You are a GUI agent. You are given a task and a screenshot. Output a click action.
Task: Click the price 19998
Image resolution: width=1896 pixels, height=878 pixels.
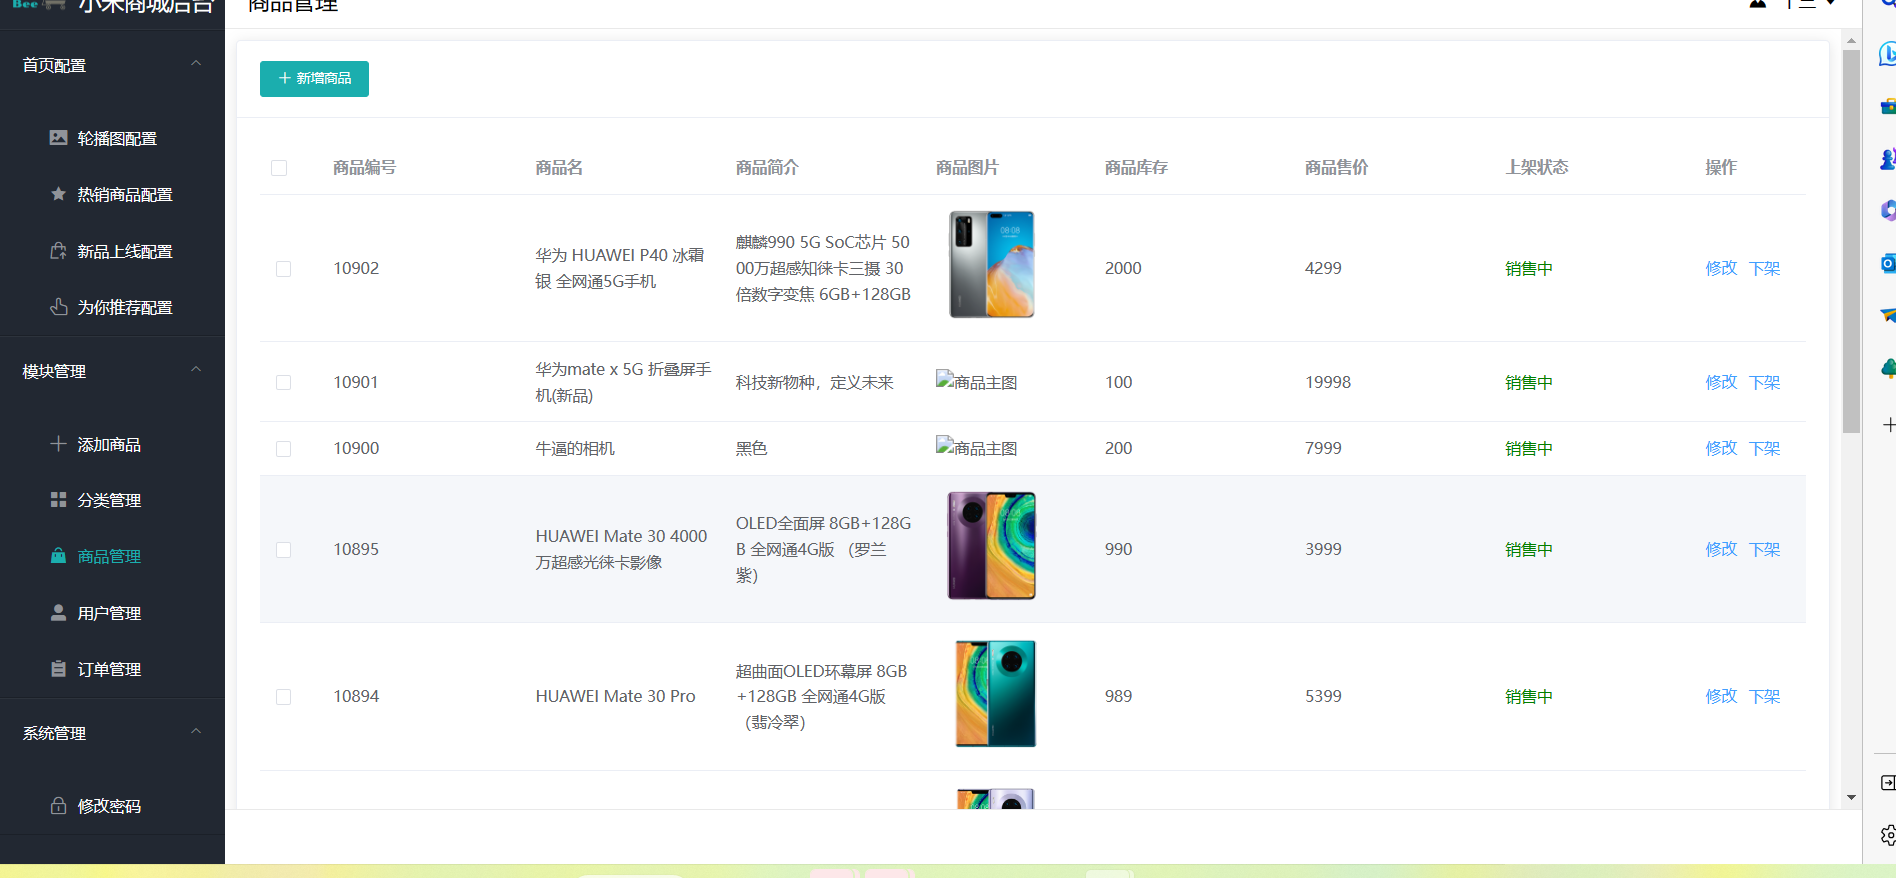(1328, 382)
